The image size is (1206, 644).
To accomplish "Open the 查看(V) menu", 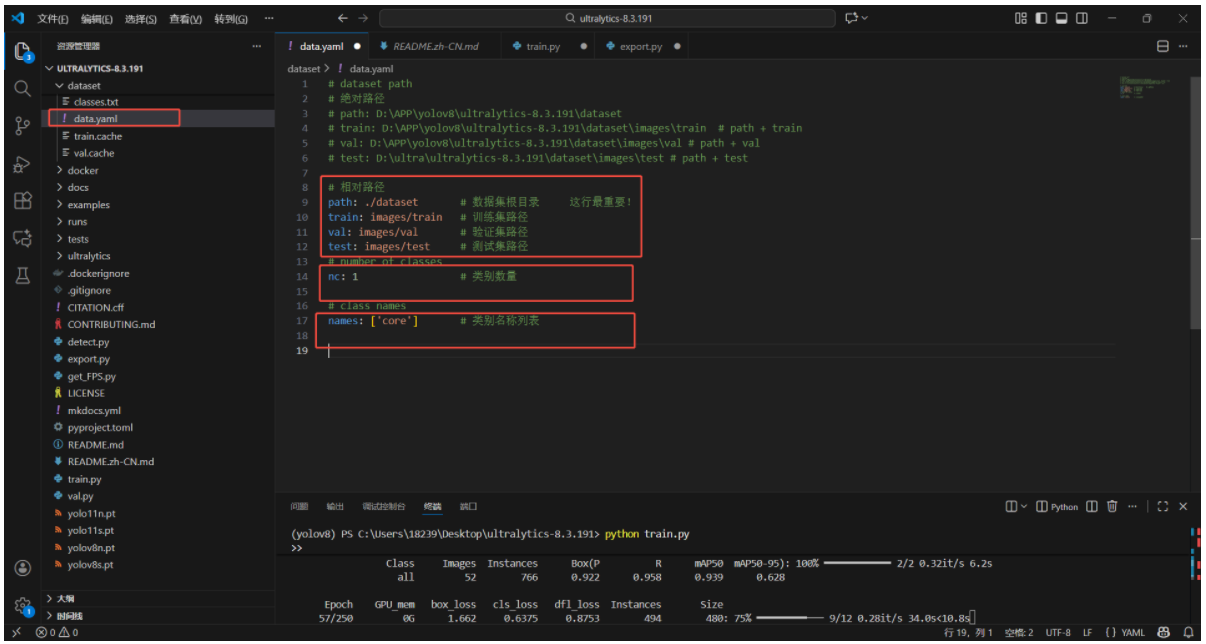I will (x=185, y=18).
